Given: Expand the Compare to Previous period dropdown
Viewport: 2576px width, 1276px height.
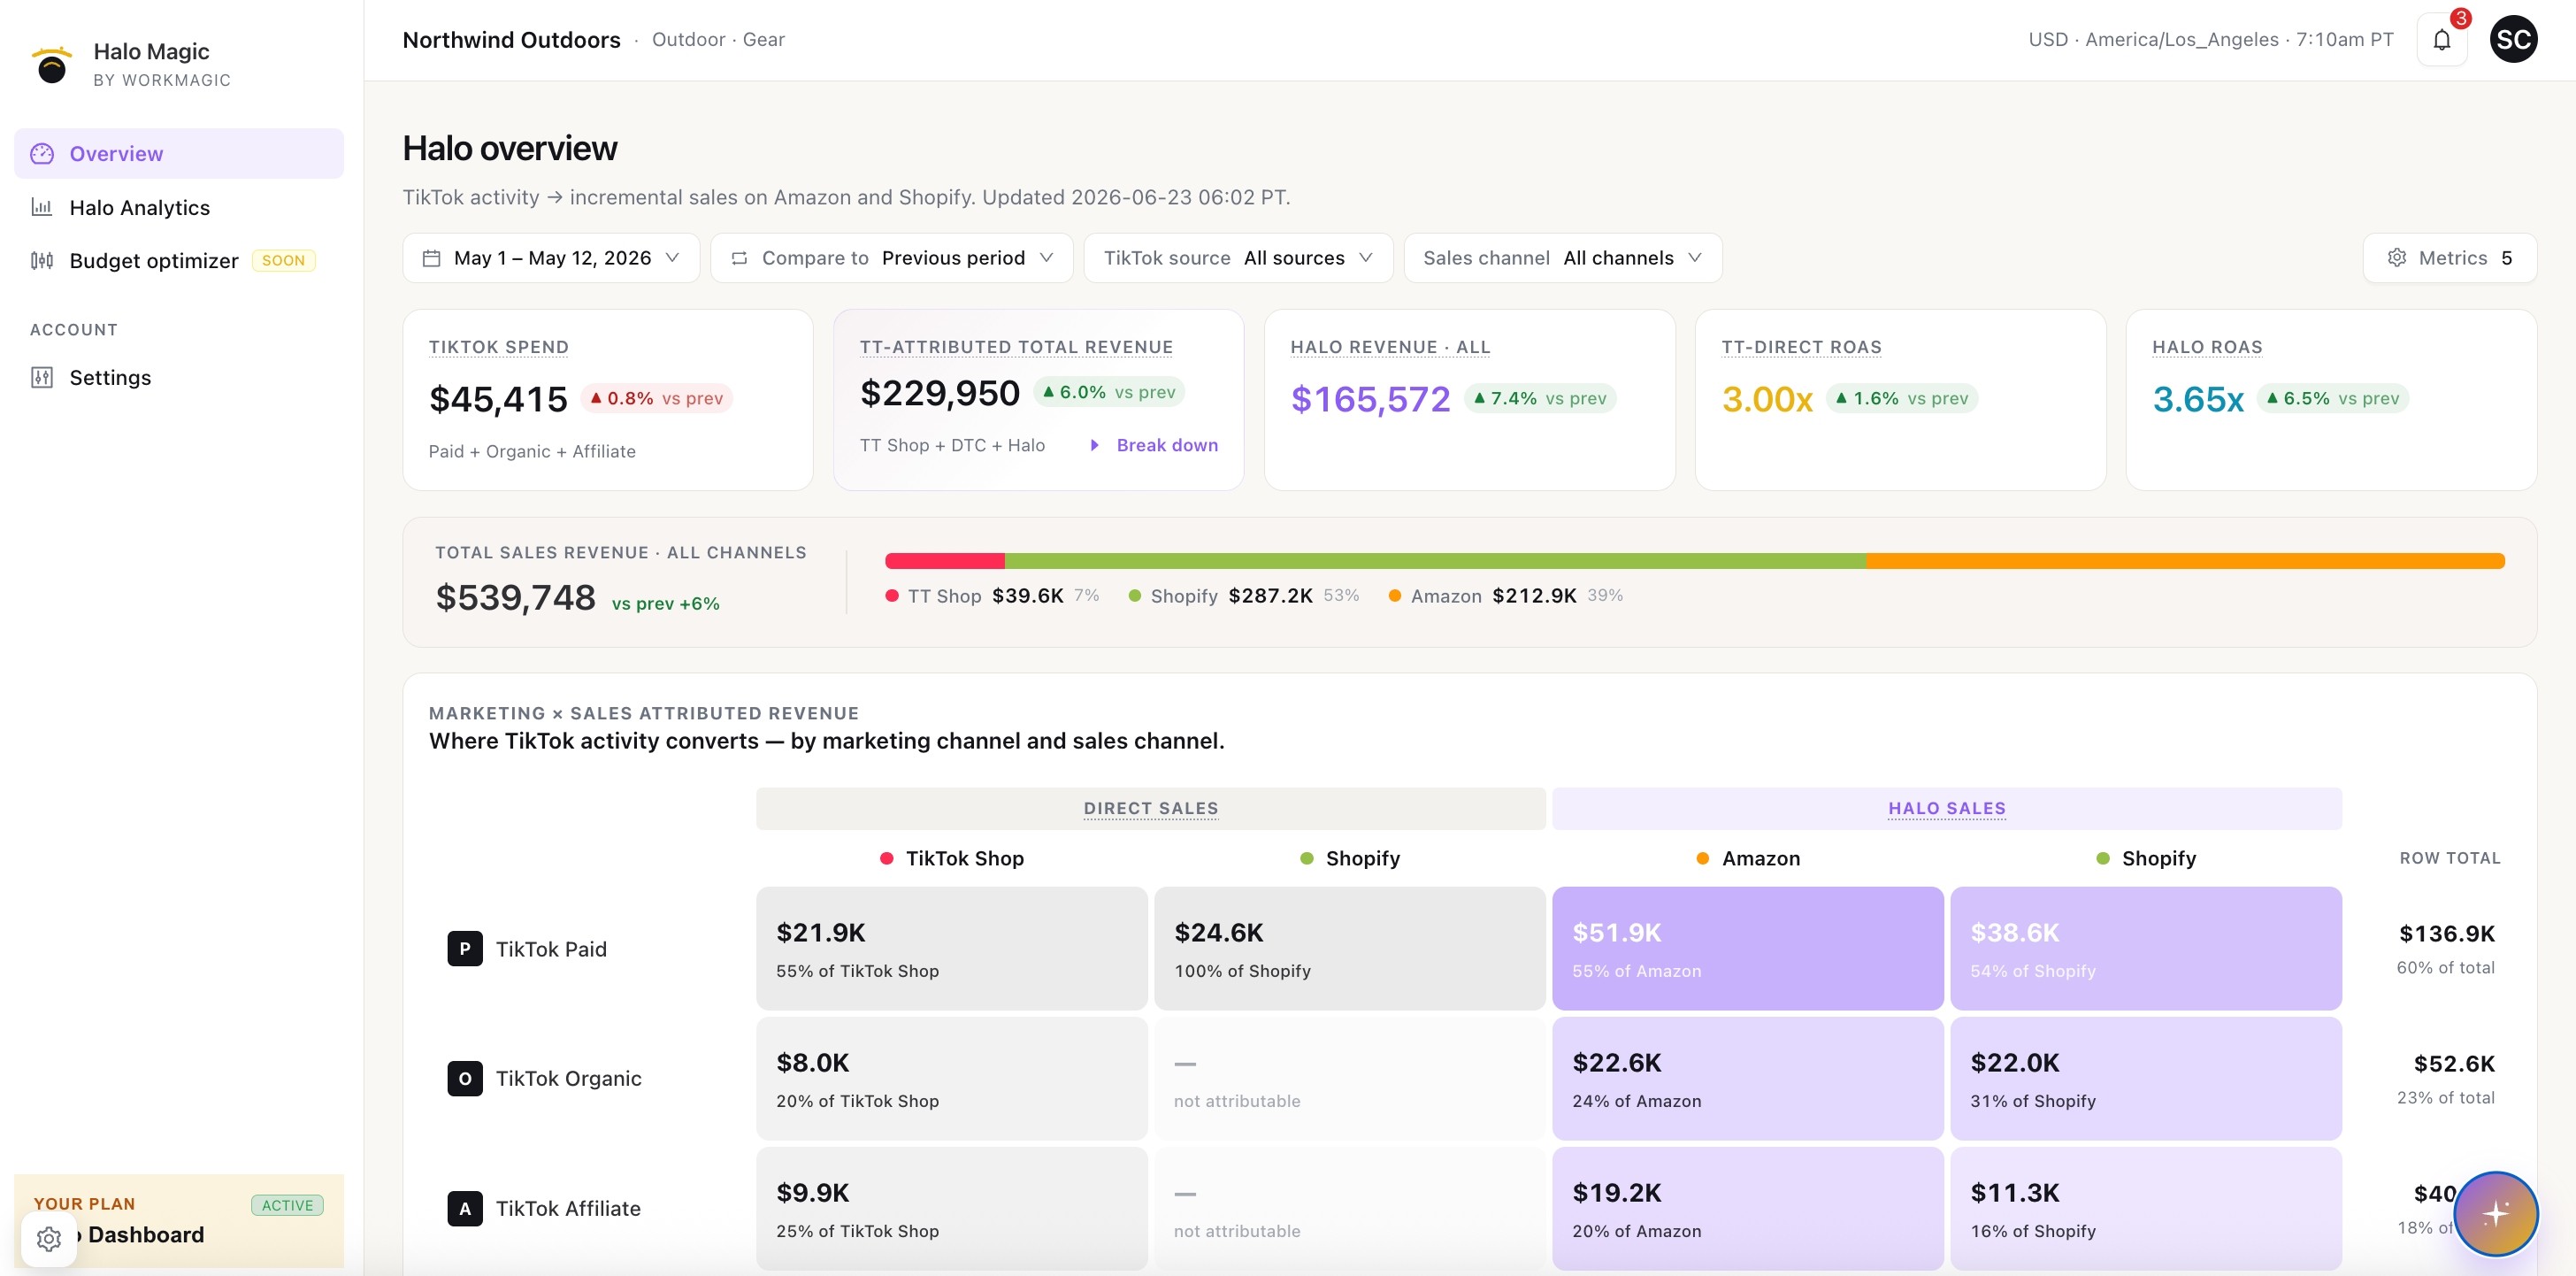Looking at the screenshot, I should click(892, 258).
